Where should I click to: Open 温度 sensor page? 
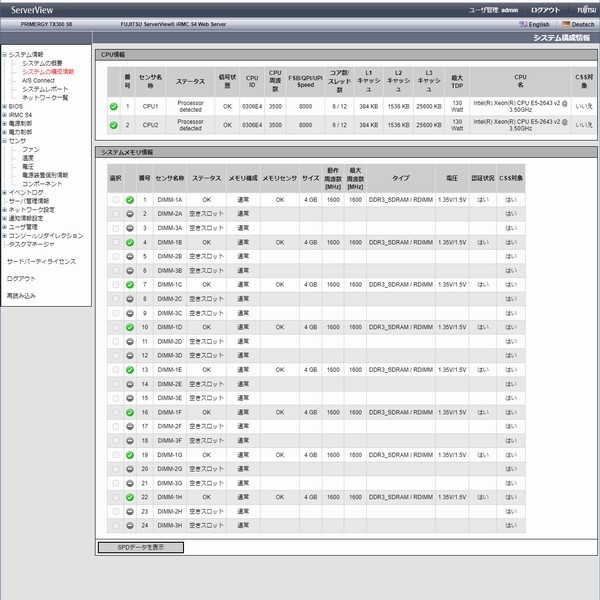(28, 158)
